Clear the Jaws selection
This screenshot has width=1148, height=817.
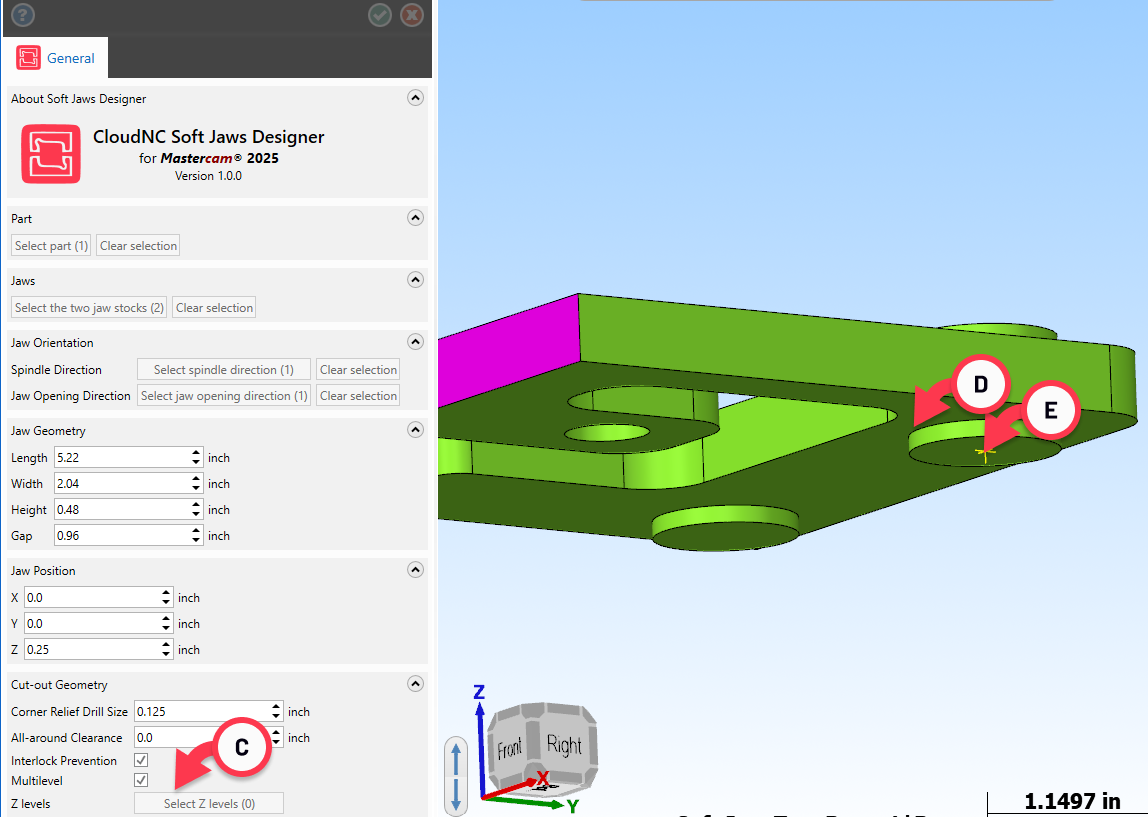215,308
